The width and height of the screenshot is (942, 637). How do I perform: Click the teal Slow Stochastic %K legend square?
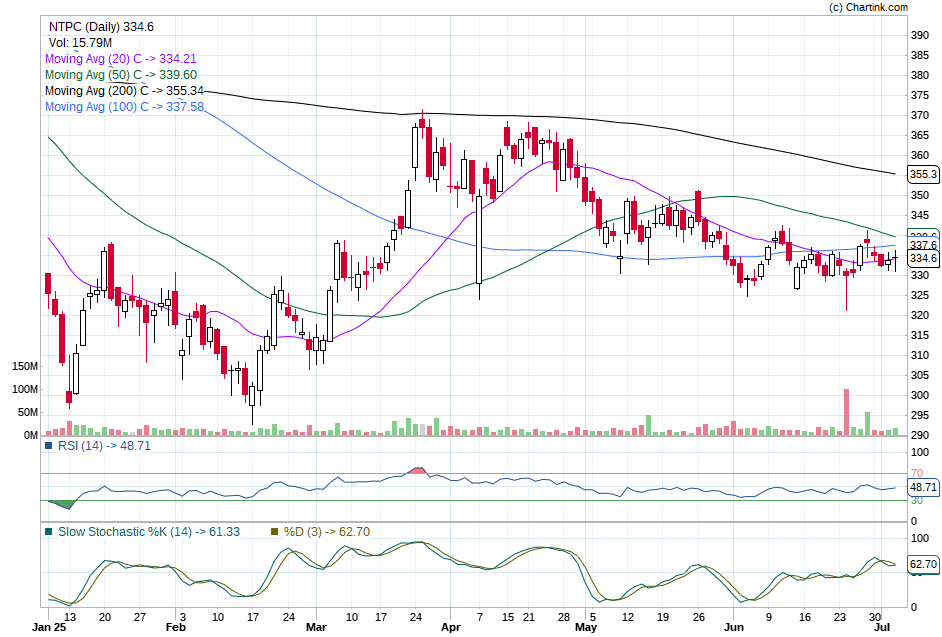point(49,532)
